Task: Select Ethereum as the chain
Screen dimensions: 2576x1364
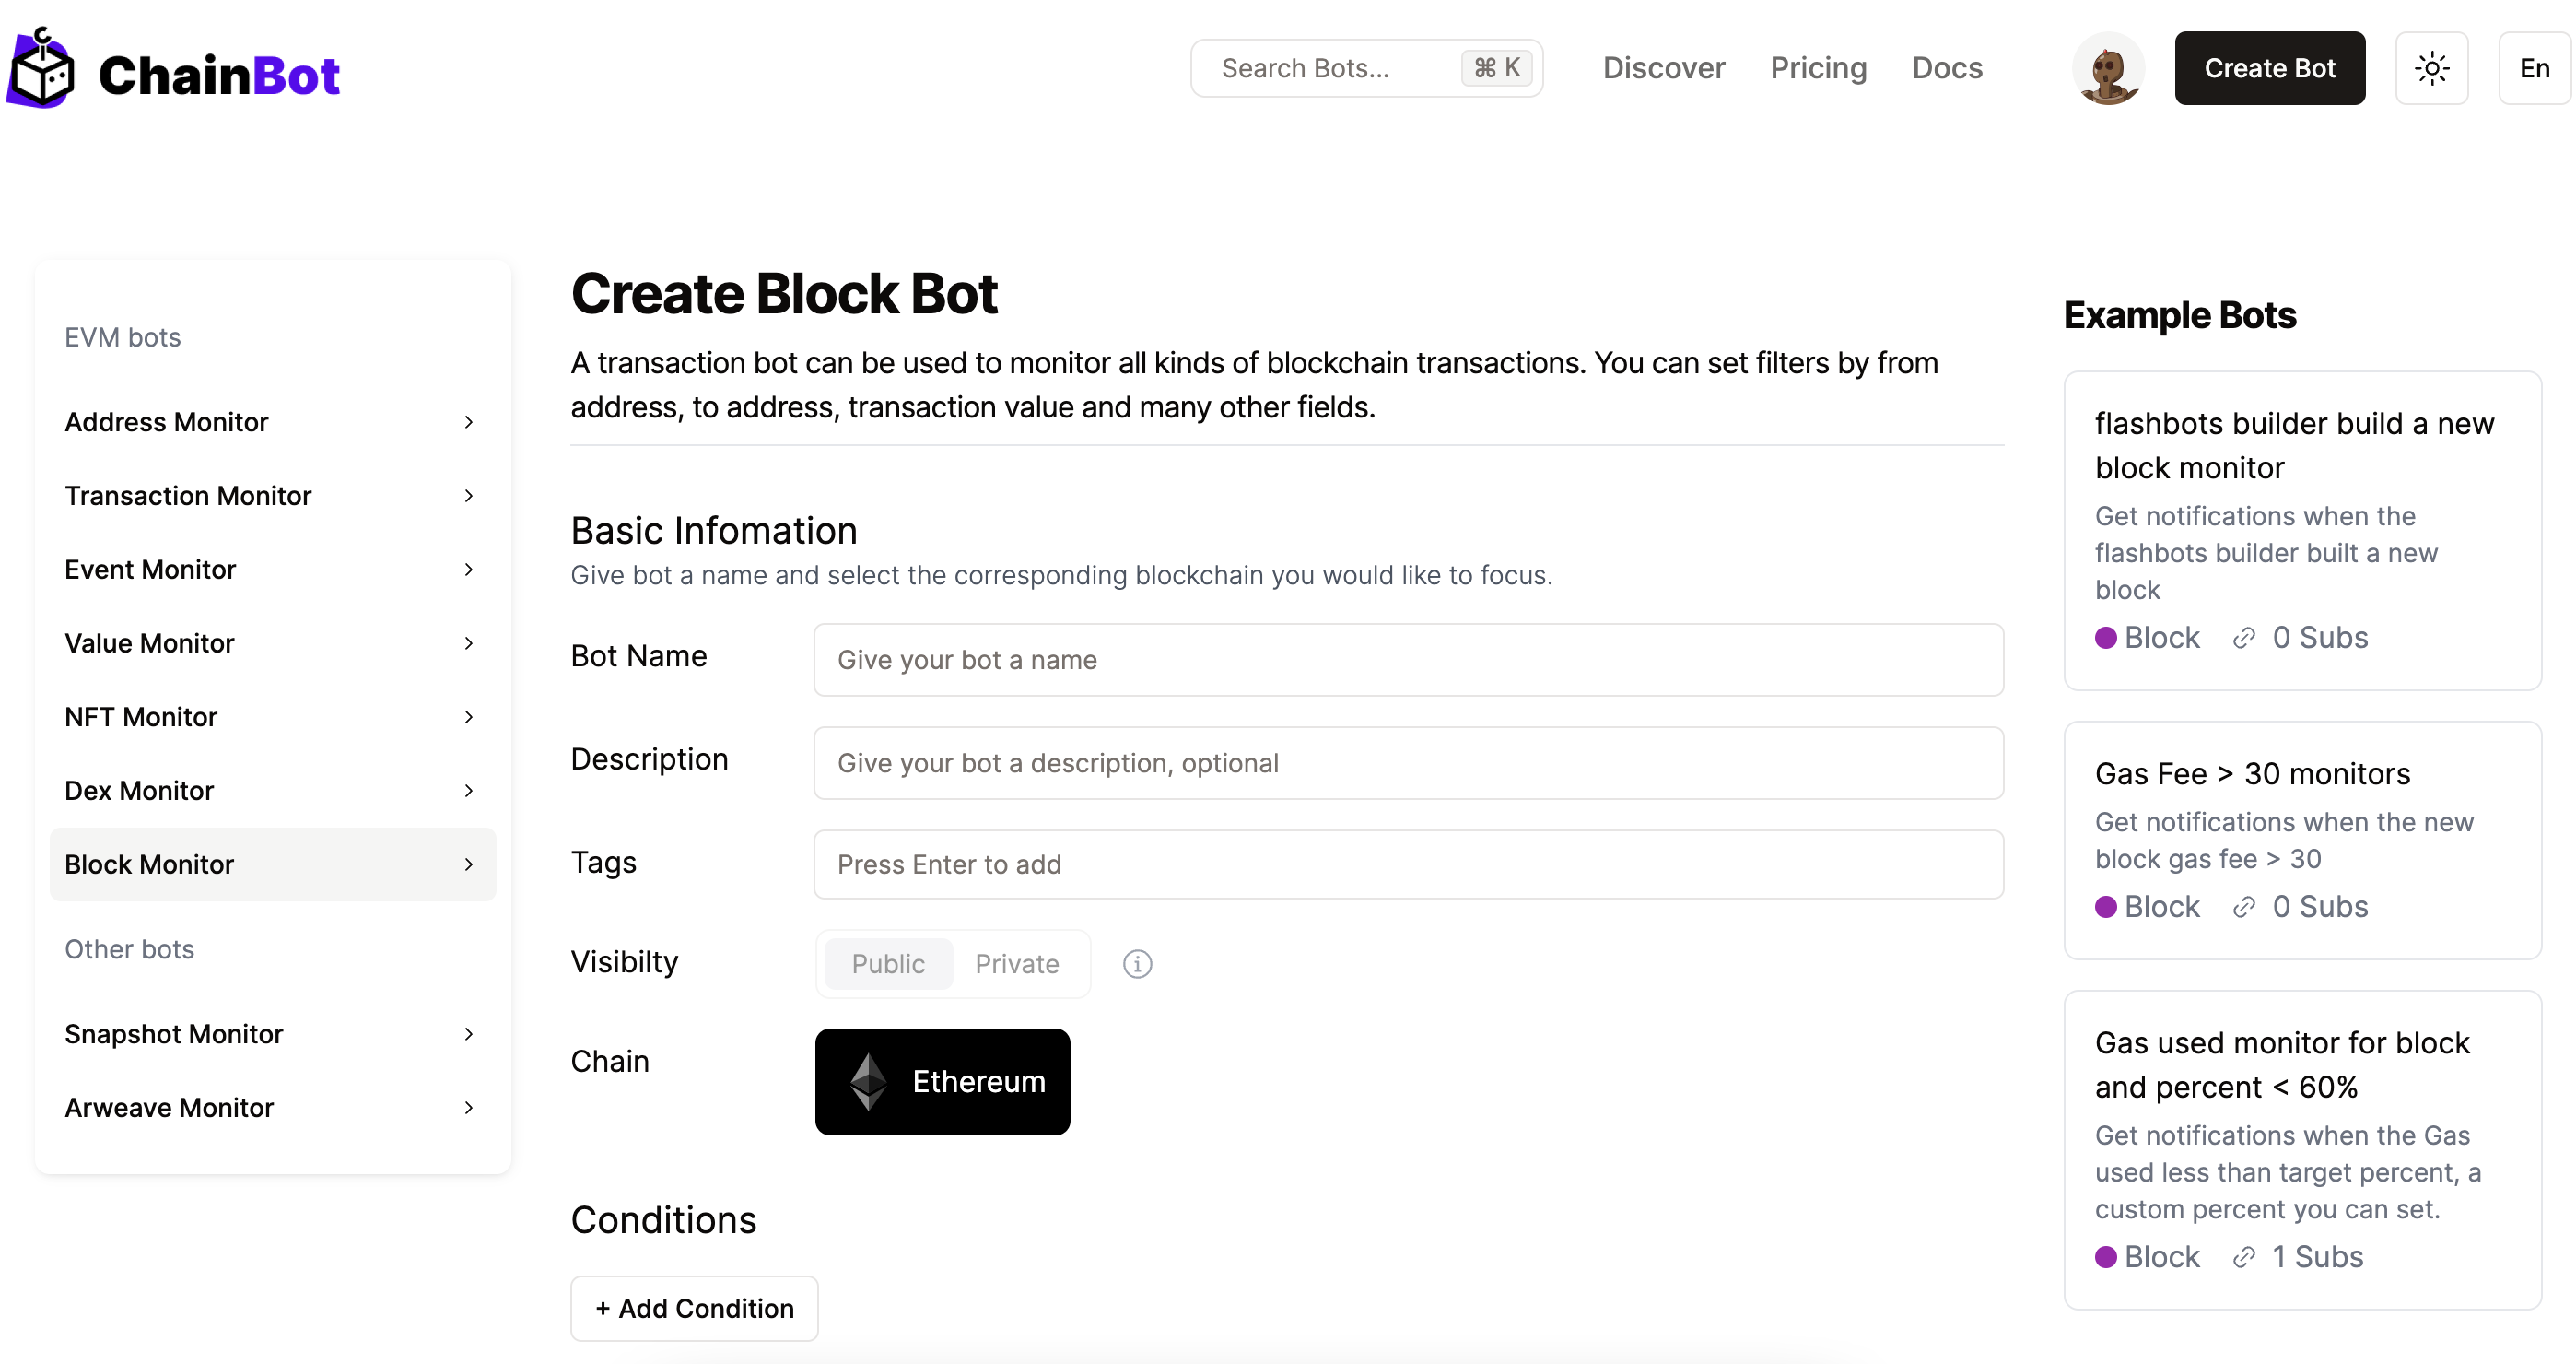Action: tap(942, 1081)
